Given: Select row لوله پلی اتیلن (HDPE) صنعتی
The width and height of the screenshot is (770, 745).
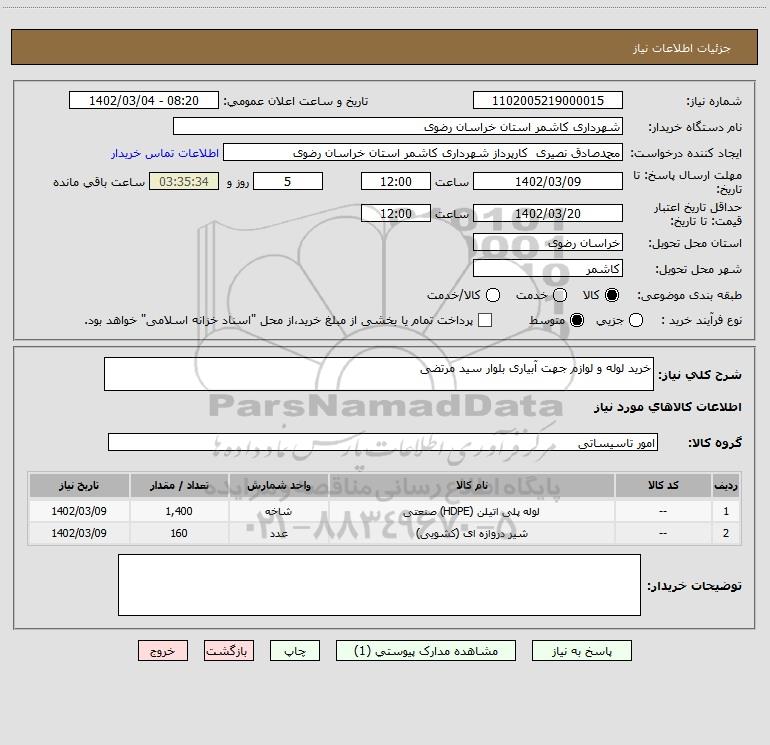Looking at the screenshot, I should (385, 511).
